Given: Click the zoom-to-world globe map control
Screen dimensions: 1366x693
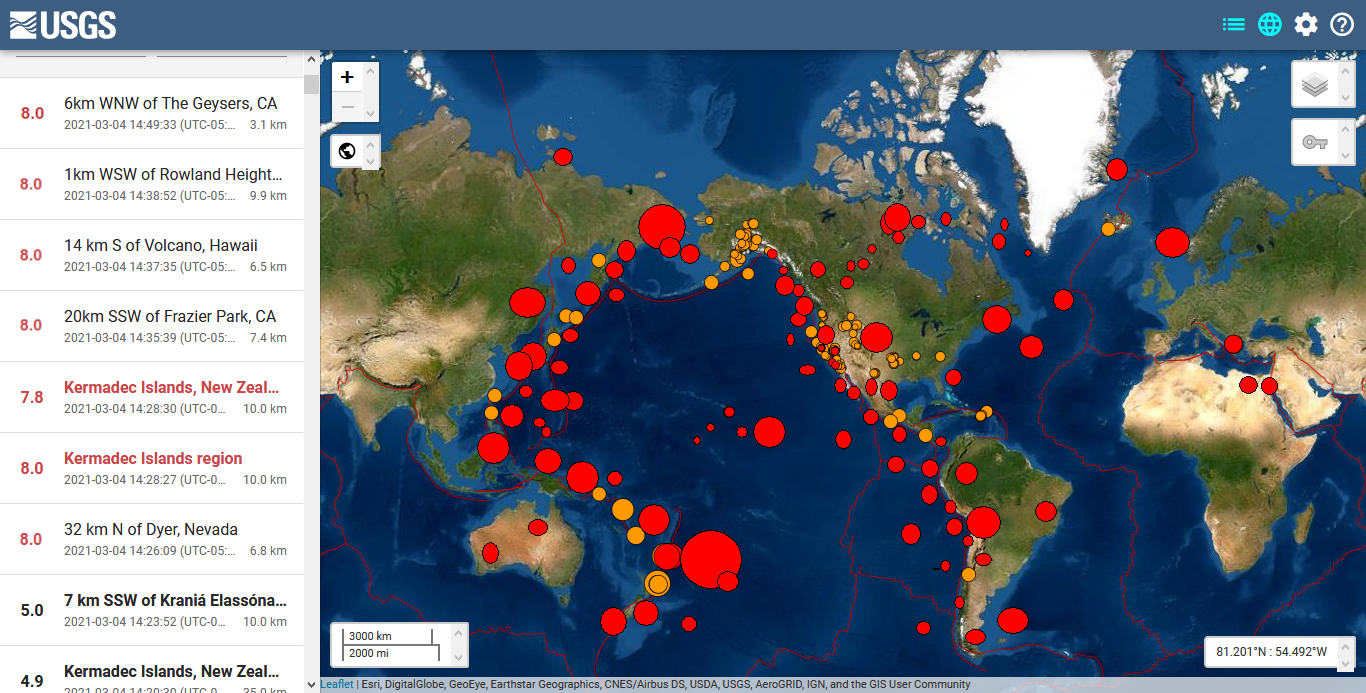Looking at the screenshot, I should pyautogui.click(x=347, y=151).
